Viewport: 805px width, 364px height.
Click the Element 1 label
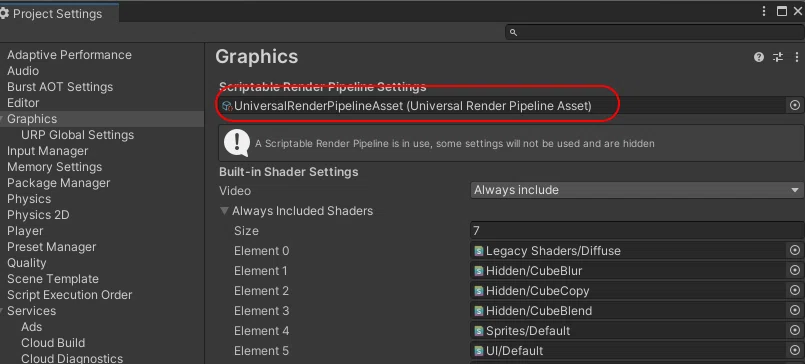pos(260,271)
